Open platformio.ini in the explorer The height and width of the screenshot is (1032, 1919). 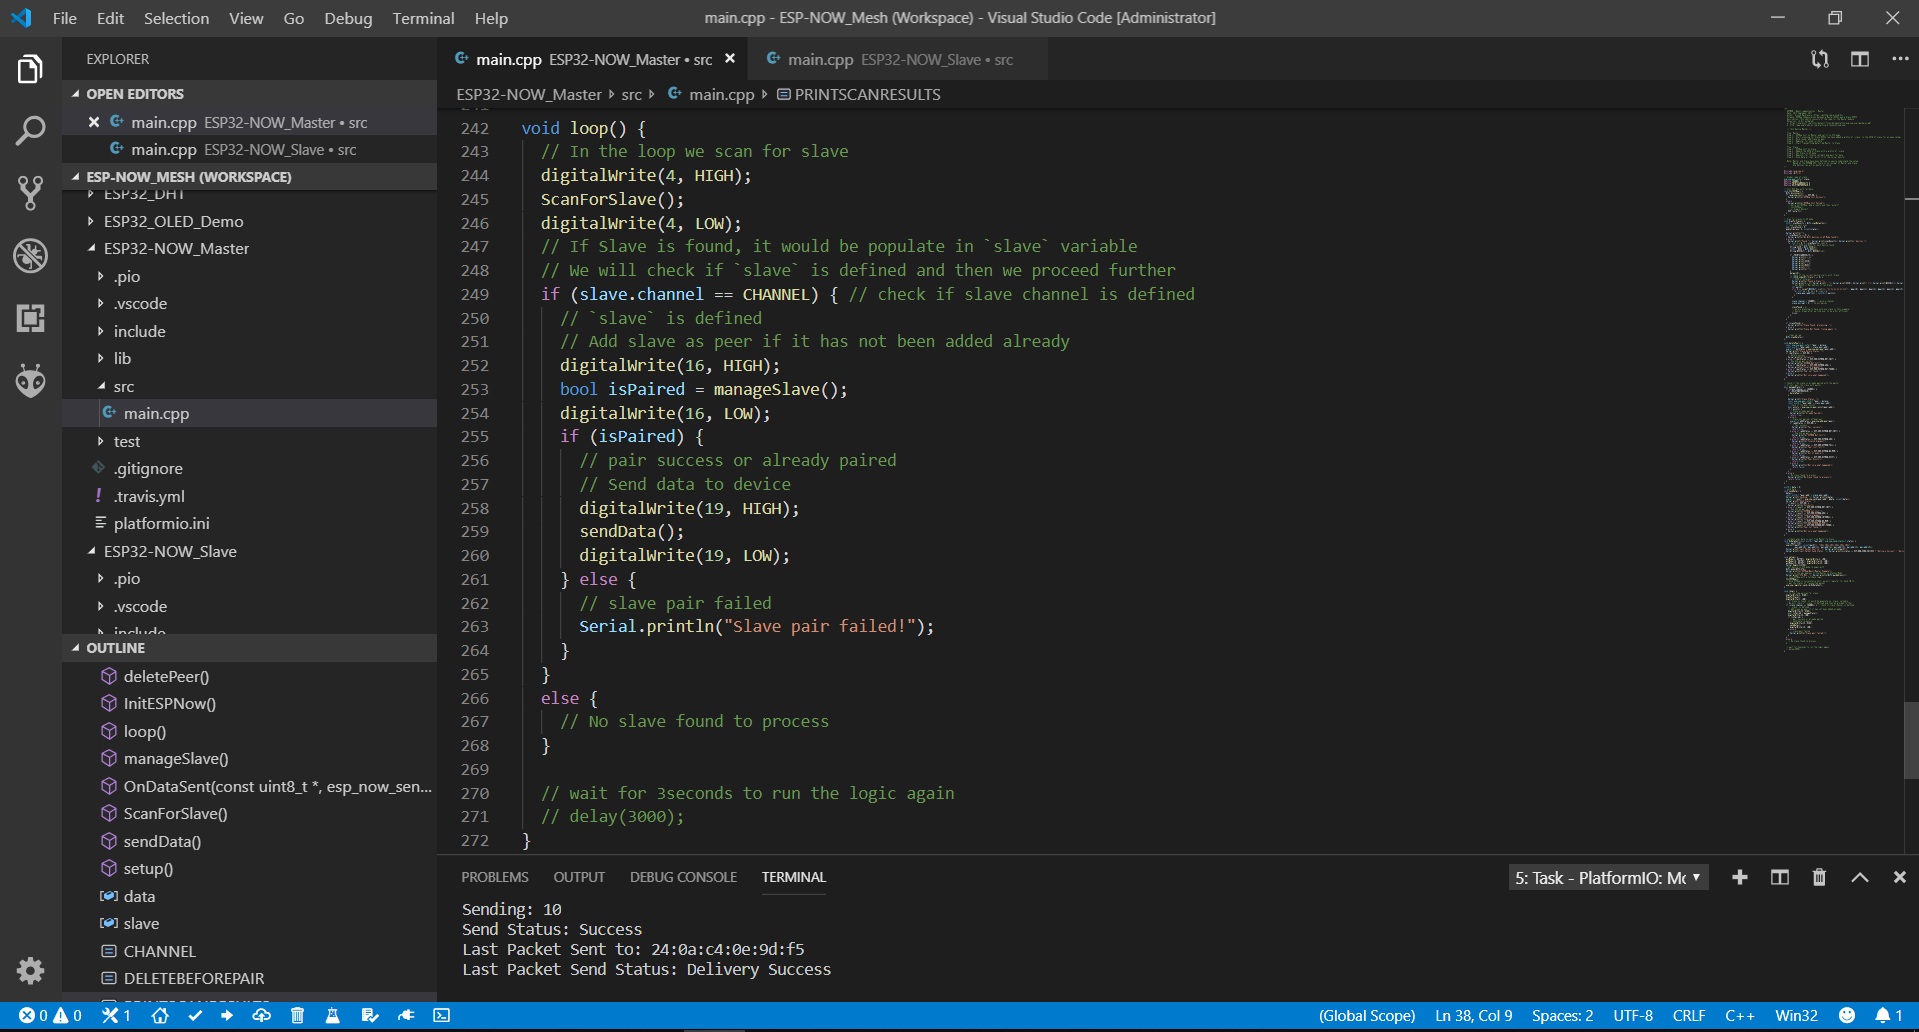click(161, 523)
